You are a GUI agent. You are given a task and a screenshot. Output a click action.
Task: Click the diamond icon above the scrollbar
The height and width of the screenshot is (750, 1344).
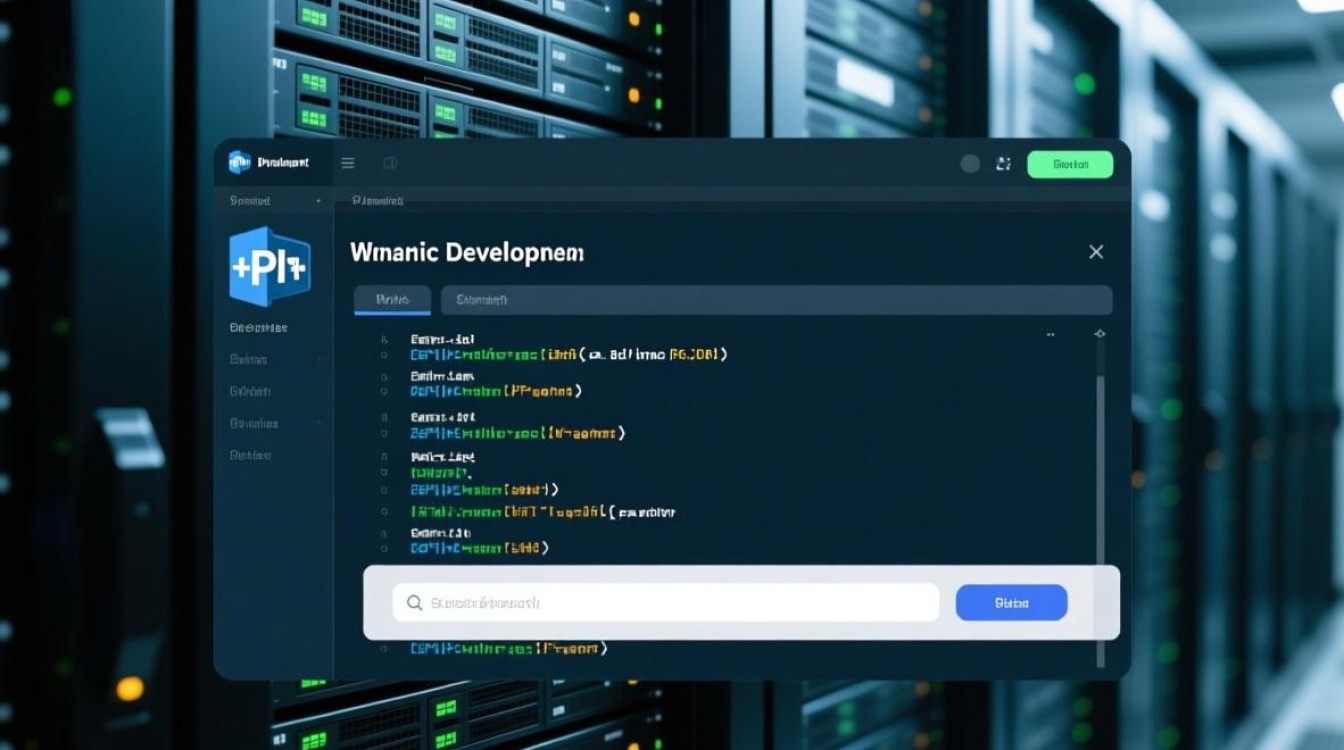point(1100,334)
